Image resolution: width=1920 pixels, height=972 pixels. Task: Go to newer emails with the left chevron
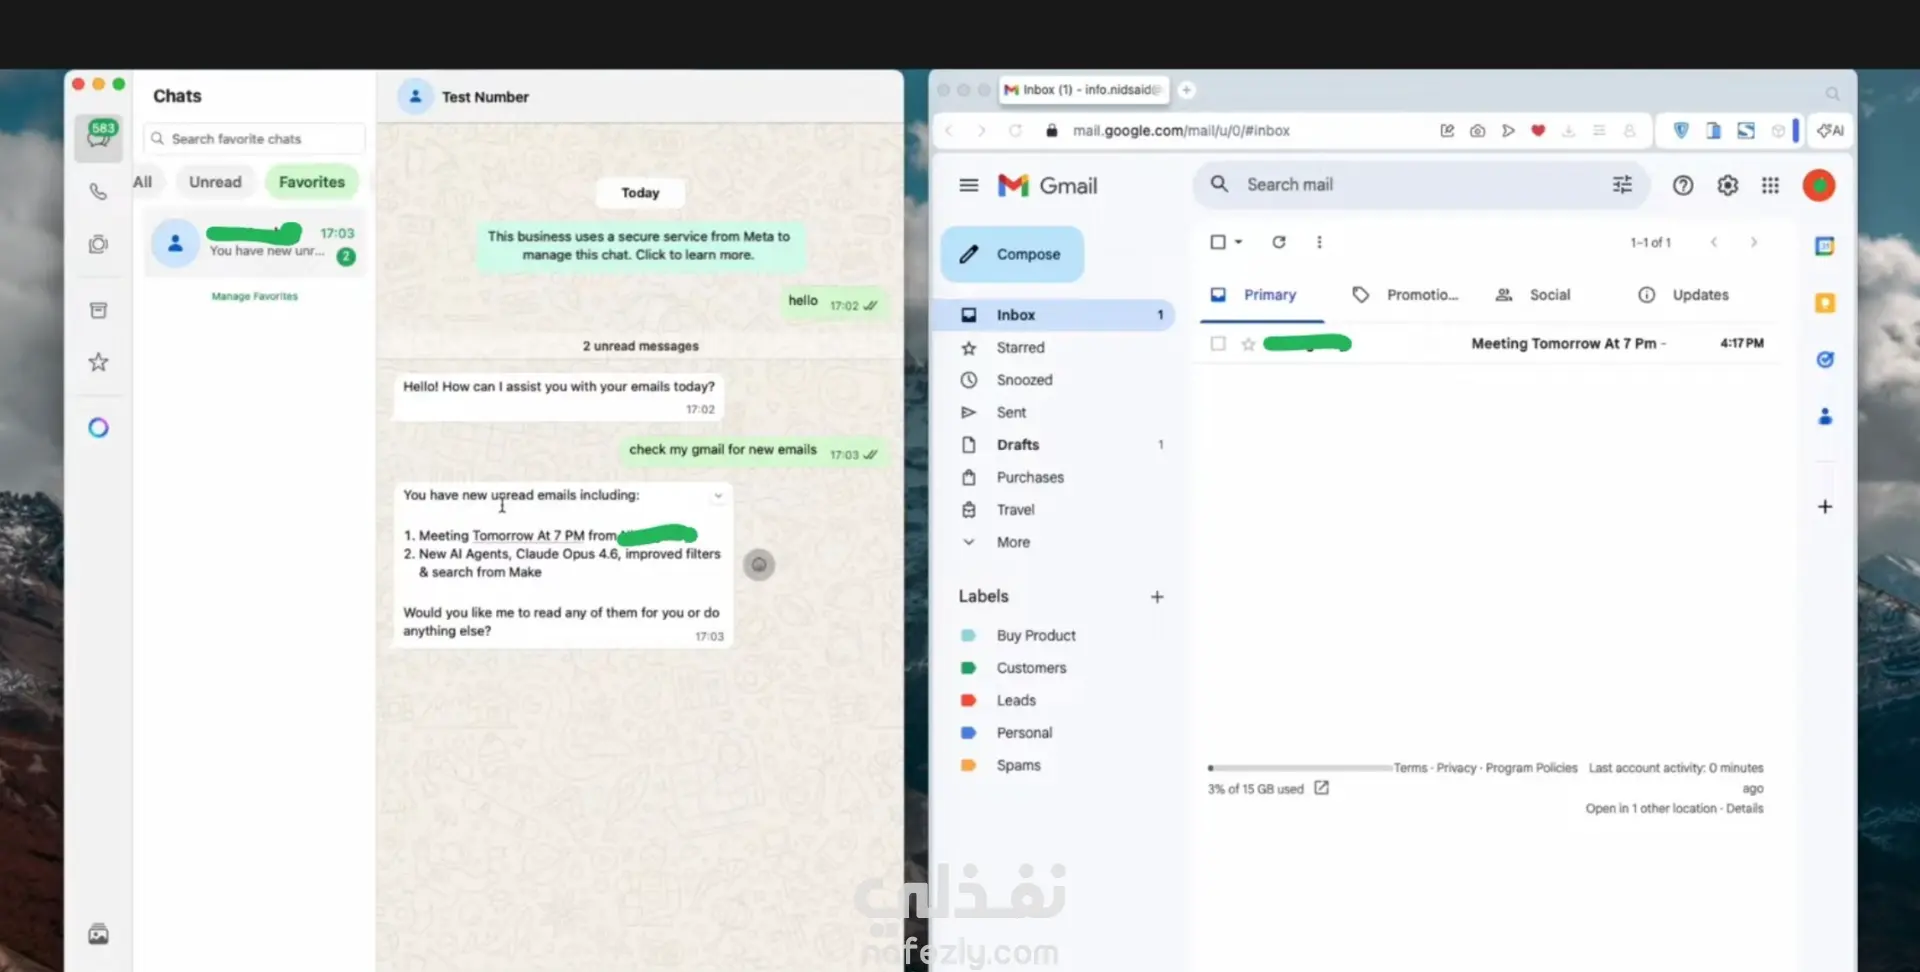click(x=1713, y=242)
